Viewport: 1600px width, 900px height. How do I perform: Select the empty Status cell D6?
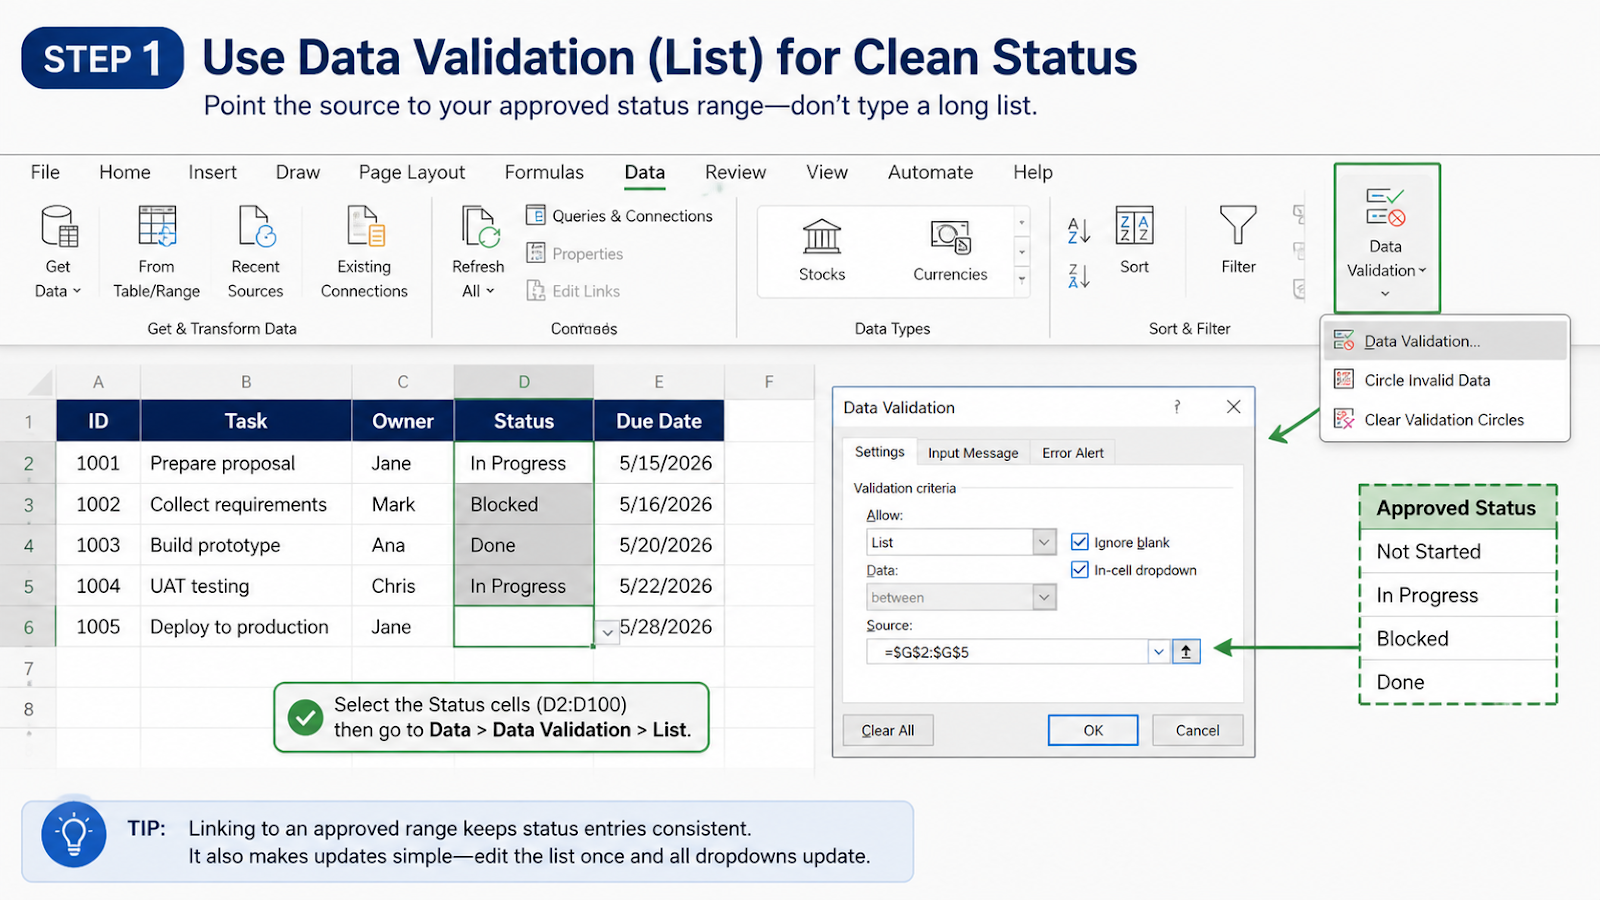pos(524,627)
